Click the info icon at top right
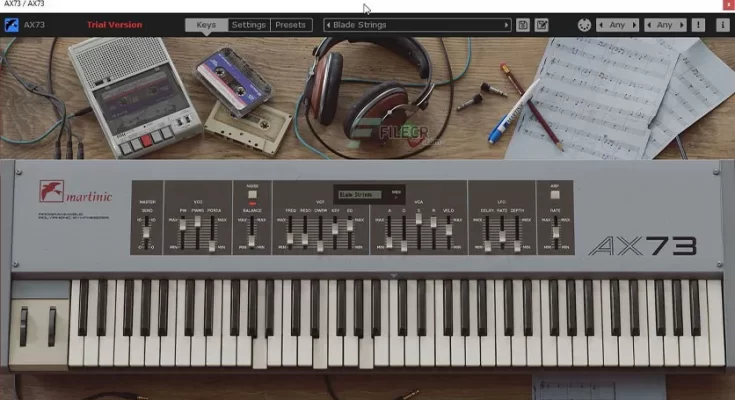 (x=721, y=25)
